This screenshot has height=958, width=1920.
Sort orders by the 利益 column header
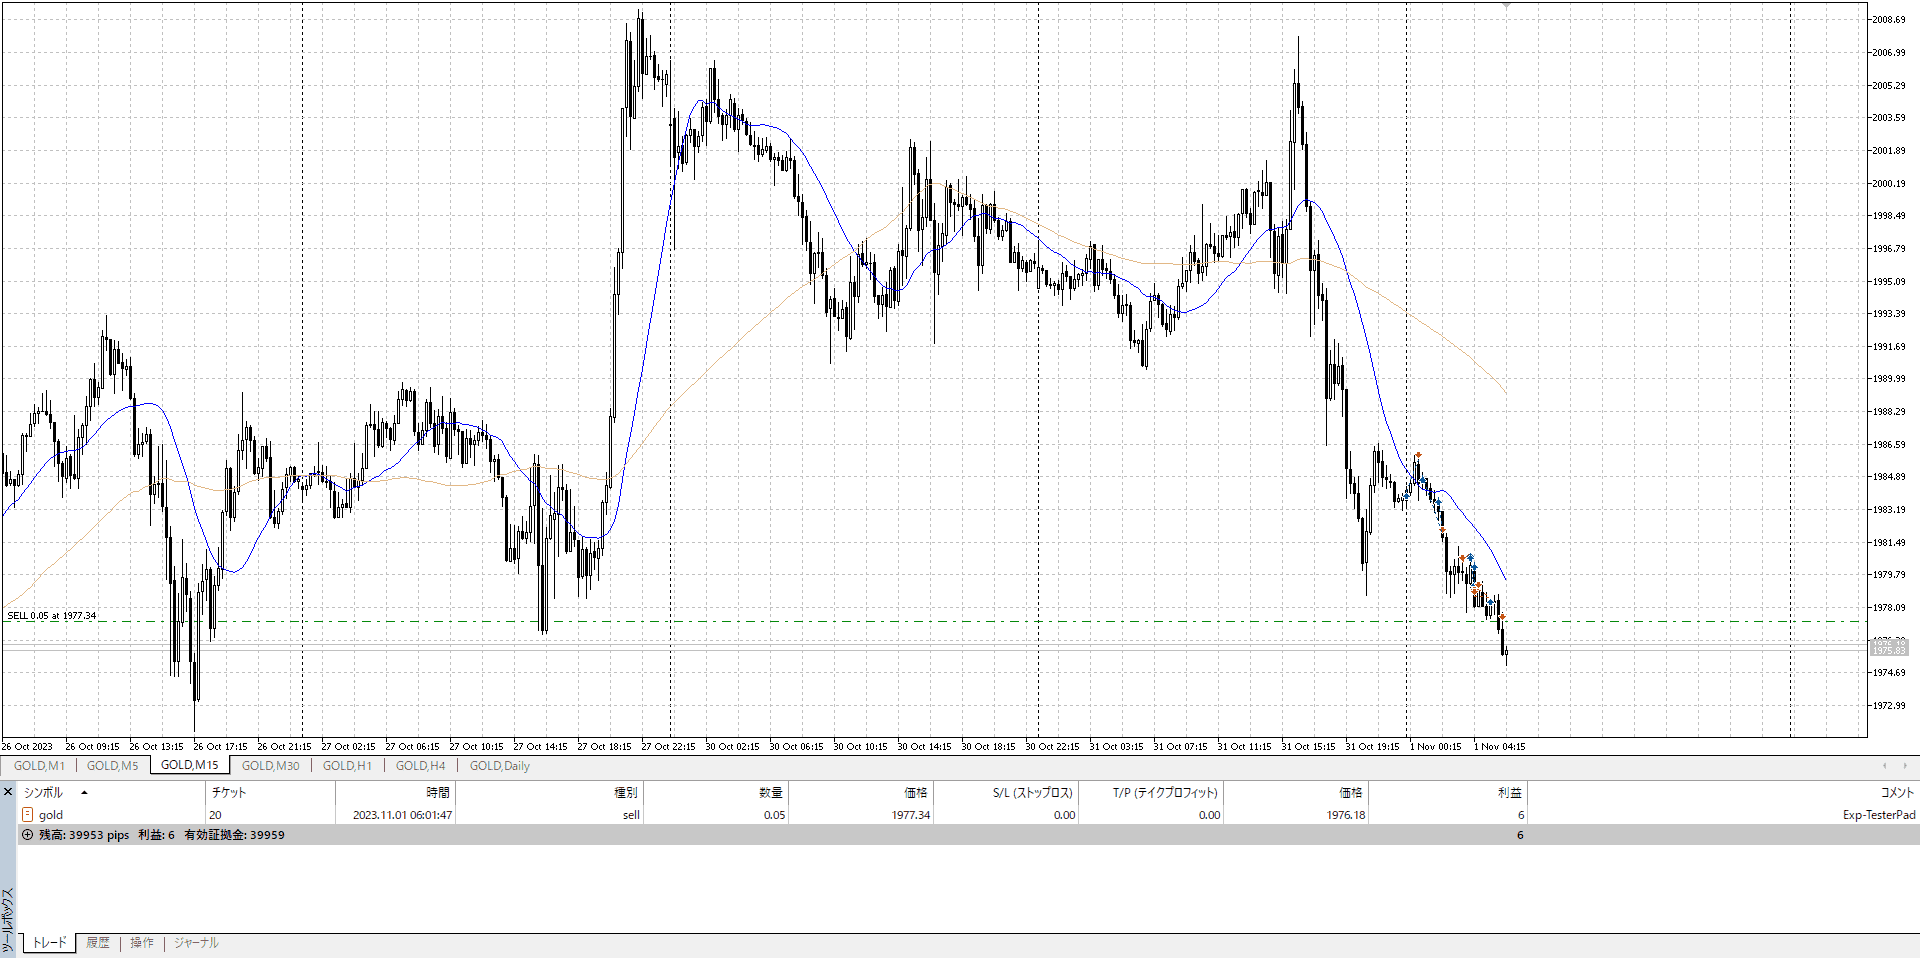1509,793
